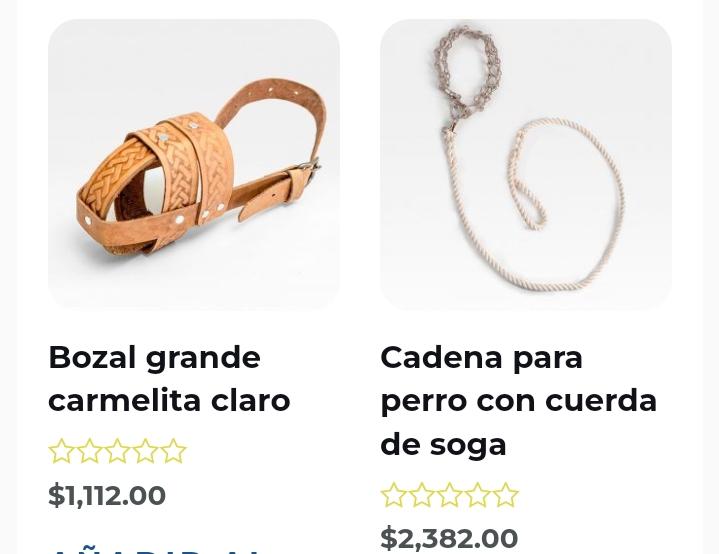Open Cadena para perro con cuerda title

(x=519, y=400)
